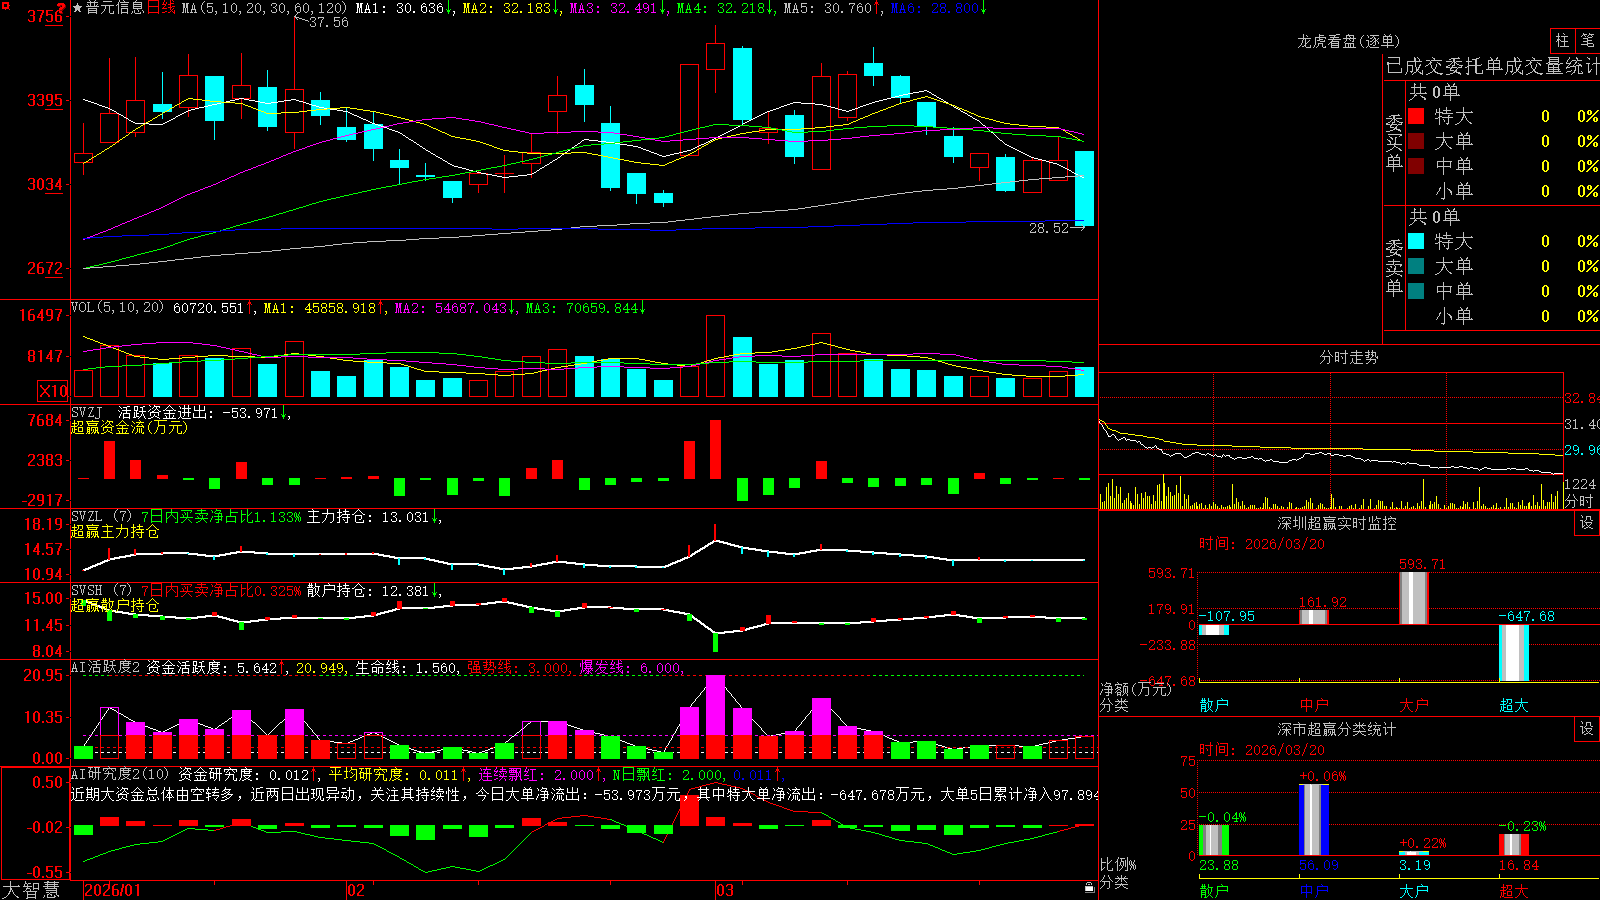Click the 深市超赢分类统计 panel title
The height and width of the screenshot is (900, 1600).
1337,729
